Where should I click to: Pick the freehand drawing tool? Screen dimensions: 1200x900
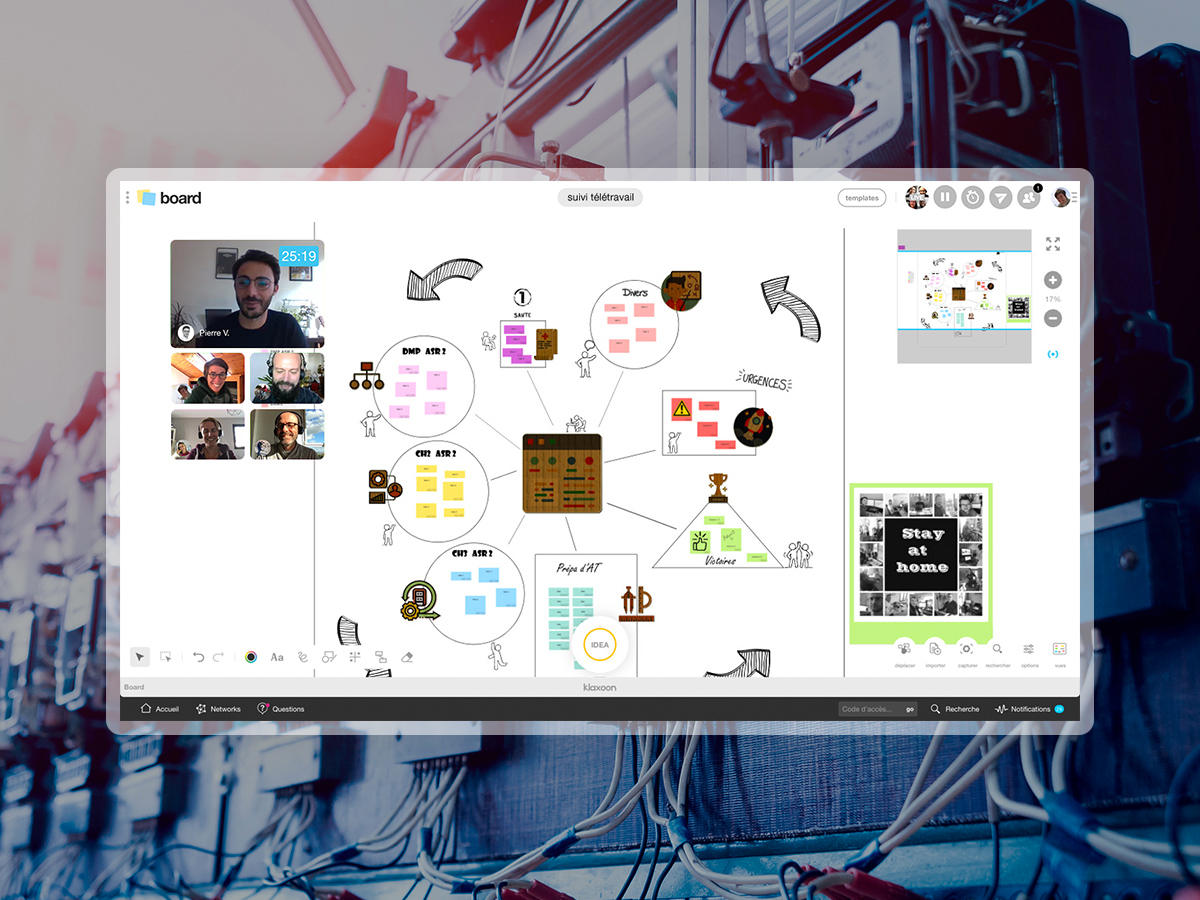[x=302, y=657]
